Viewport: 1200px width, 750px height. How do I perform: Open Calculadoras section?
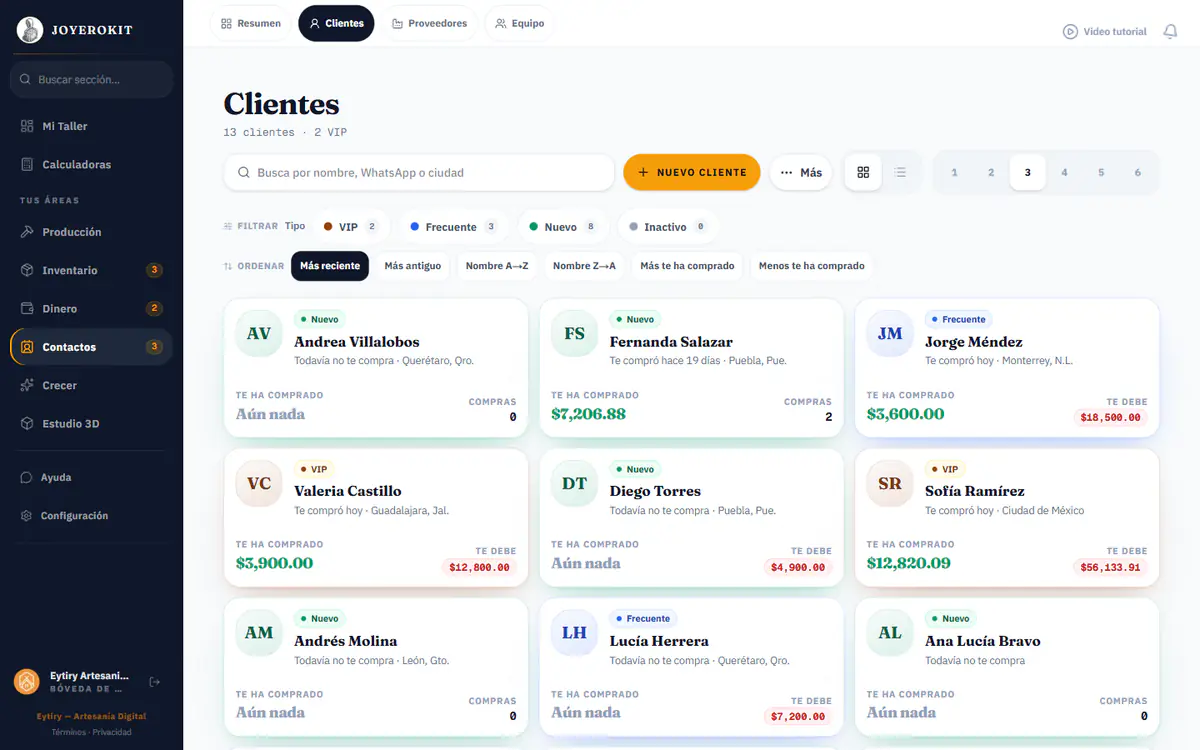click(x=91, y=164)
